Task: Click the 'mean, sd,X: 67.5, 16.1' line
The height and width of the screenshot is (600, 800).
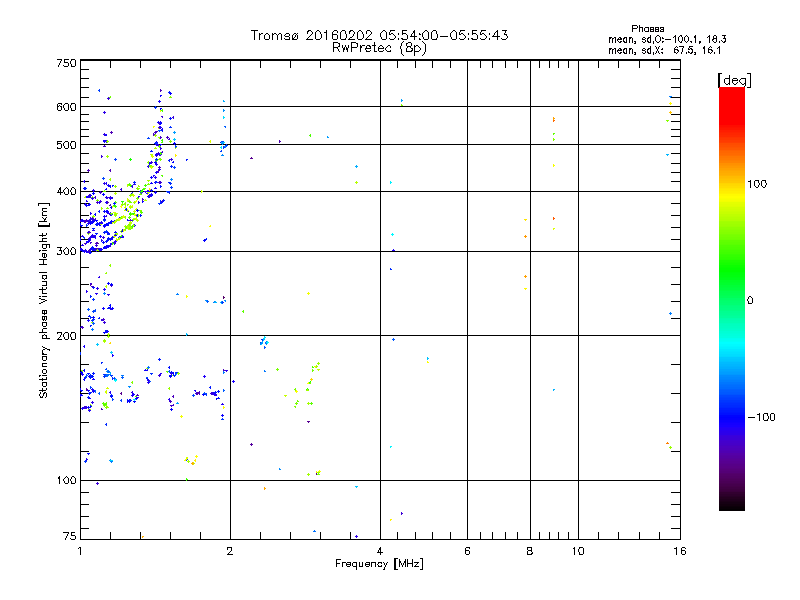Action: (x=665, y=51)
